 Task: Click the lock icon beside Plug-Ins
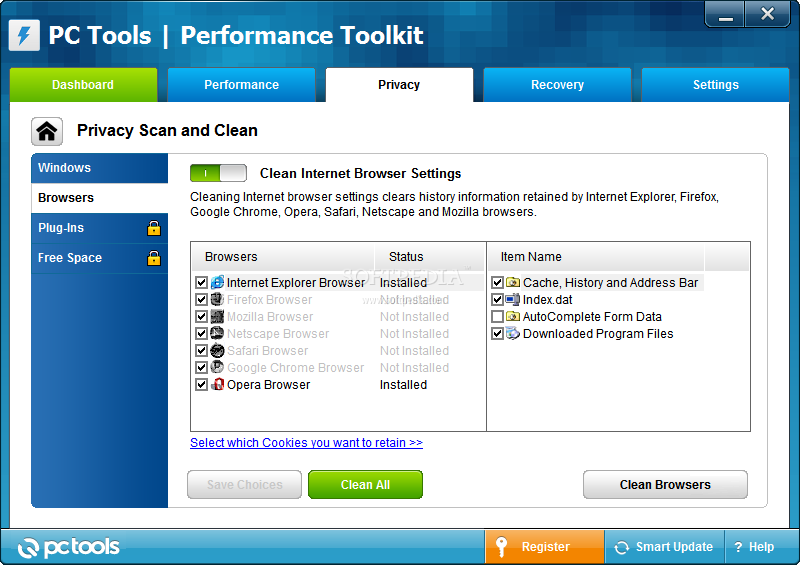point(154,228)
